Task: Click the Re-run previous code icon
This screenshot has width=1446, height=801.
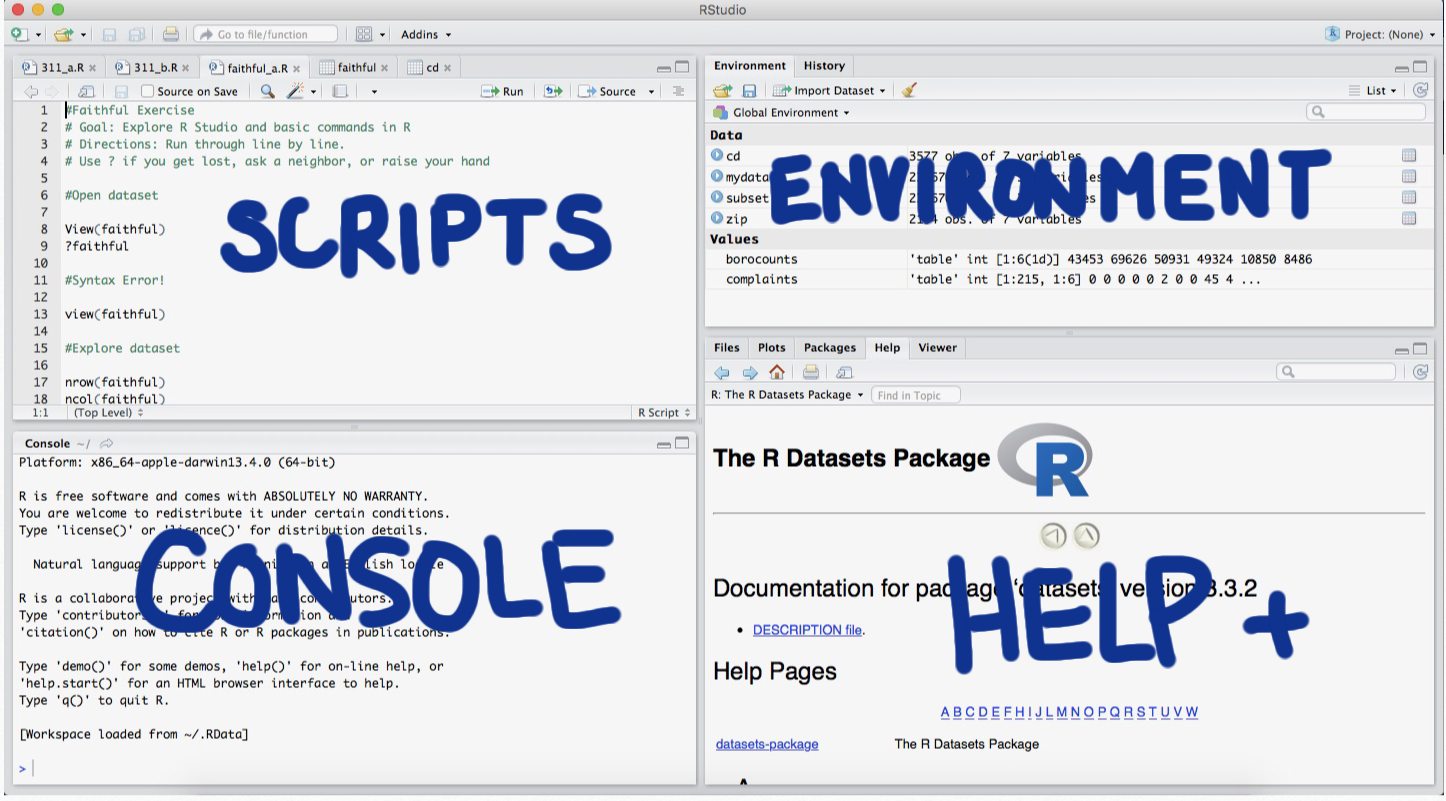Action: click(553, 91)
